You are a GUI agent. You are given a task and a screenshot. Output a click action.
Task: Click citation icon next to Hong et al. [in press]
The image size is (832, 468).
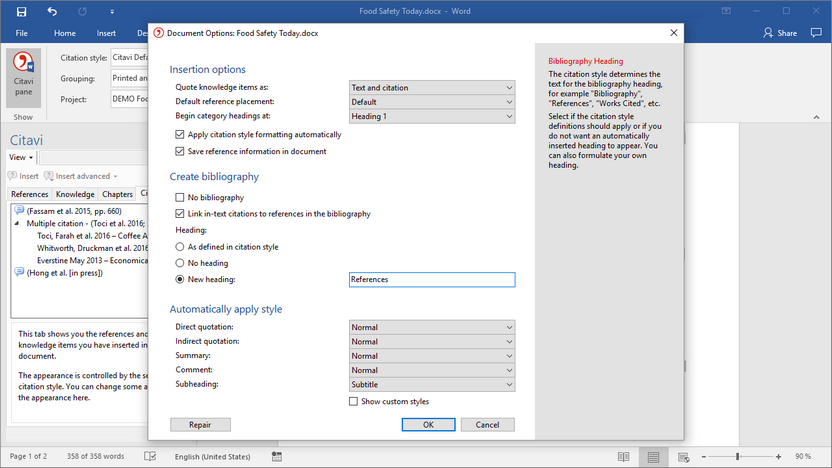pos(19,272)
